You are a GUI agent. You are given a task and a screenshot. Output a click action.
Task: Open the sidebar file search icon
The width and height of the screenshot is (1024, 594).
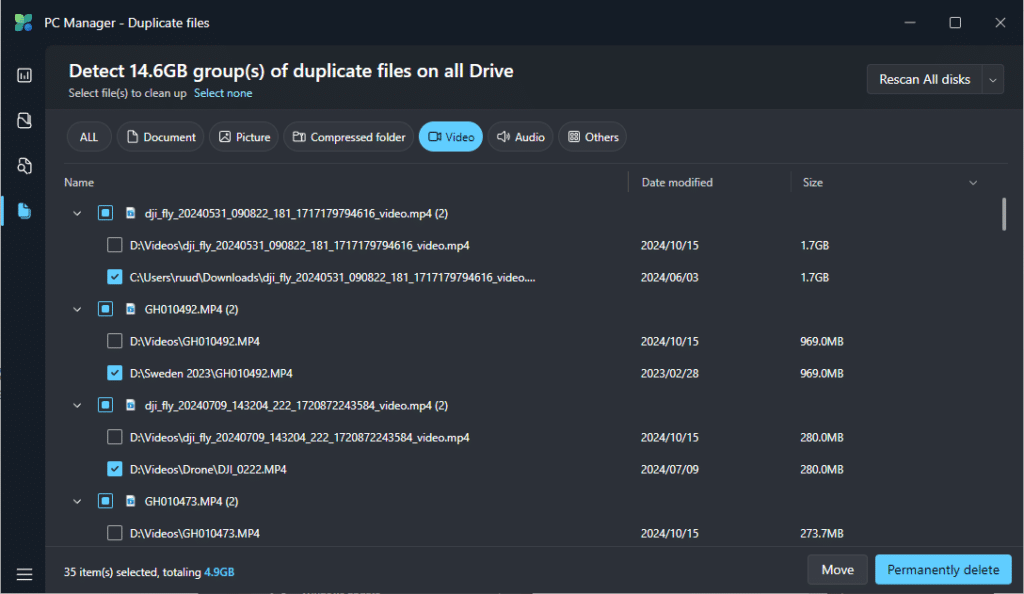24,166
